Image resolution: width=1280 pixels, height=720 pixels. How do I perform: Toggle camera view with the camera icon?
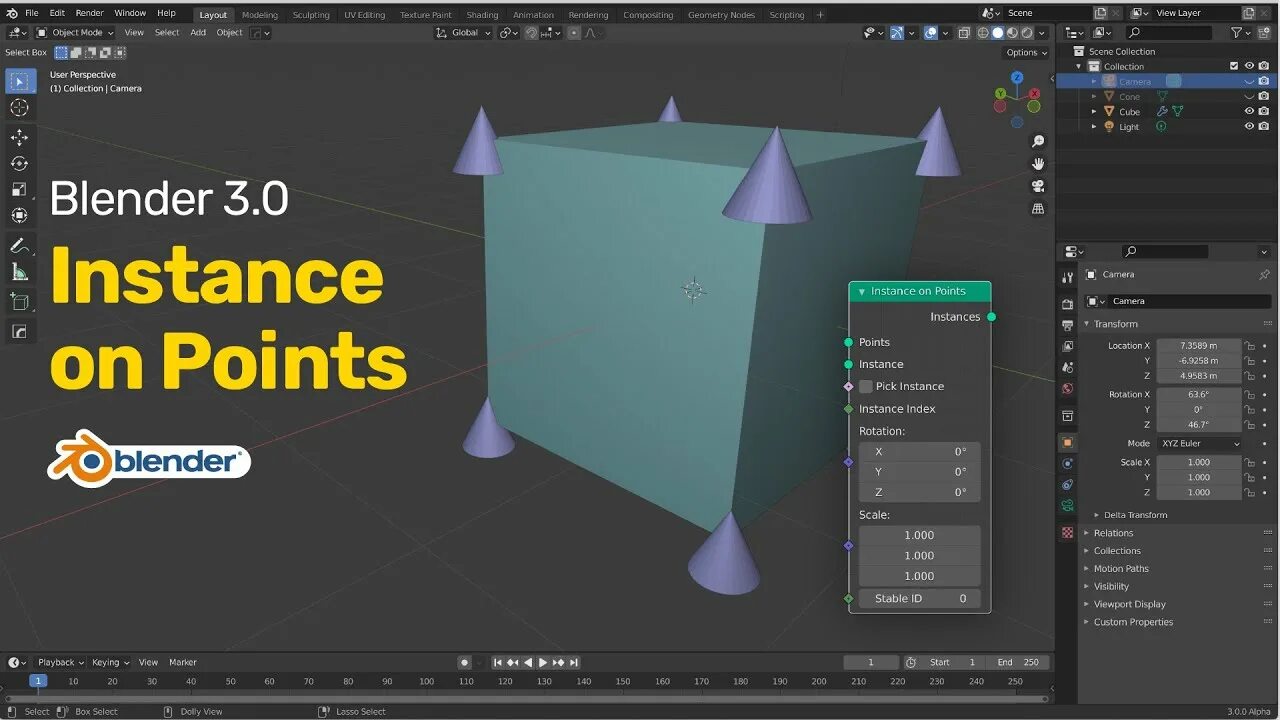click(1038, 186)
